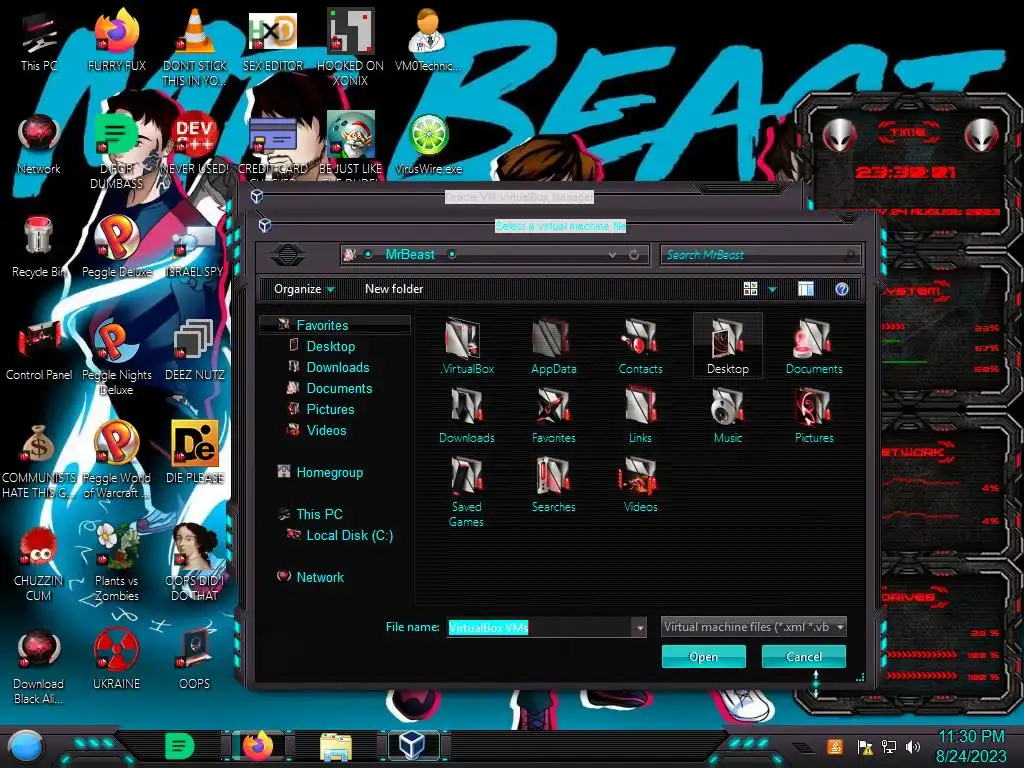The height and width of the screenshot is (768, 1024).
Task: Open the .VirtualBox folder
Action: [466, 346]
